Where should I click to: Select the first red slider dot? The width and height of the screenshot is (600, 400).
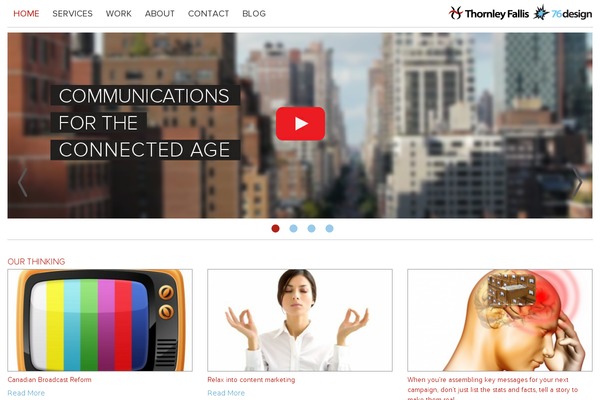pos(275,229)
